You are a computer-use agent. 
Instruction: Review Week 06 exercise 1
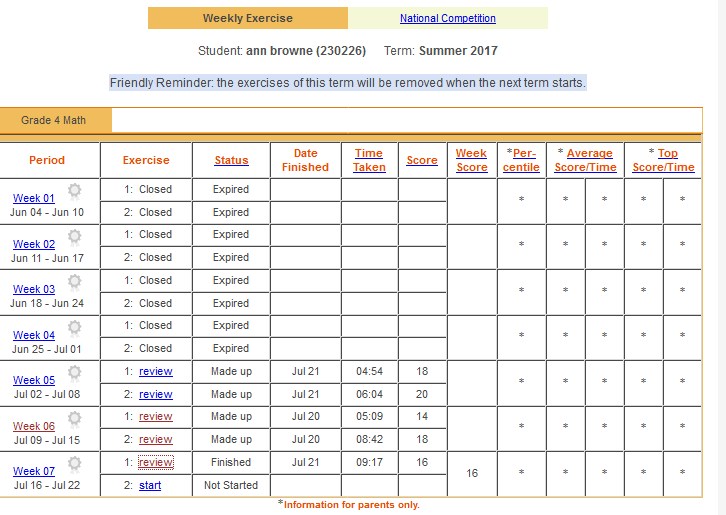tap(156, 416)
